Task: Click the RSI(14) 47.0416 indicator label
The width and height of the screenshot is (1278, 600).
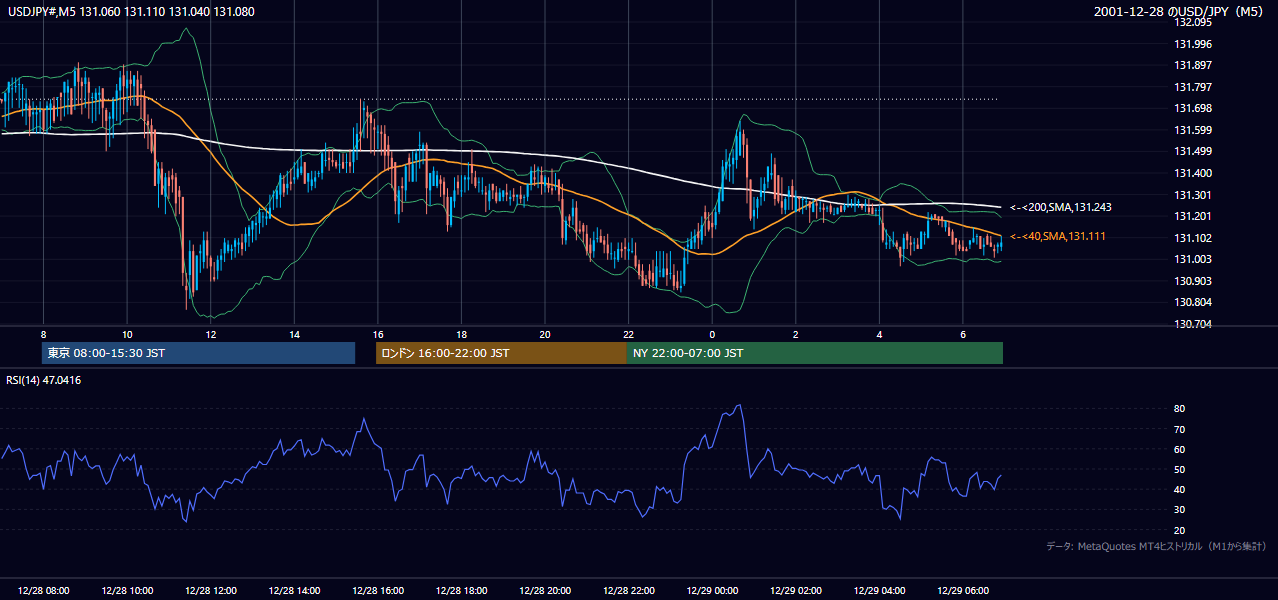Action: pyautogui.click(x=43, y=380)
